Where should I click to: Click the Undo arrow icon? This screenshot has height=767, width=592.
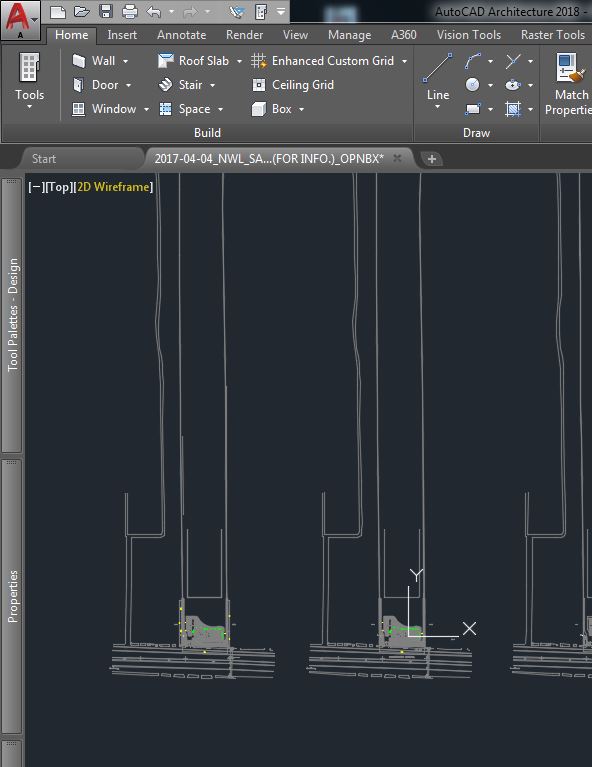(x=154, y=11)
